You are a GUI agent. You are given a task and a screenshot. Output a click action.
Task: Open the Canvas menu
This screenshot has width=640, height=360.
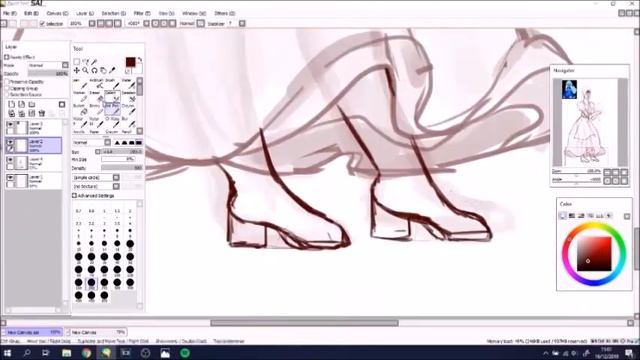pyautogui.click(x=57, y=13)
